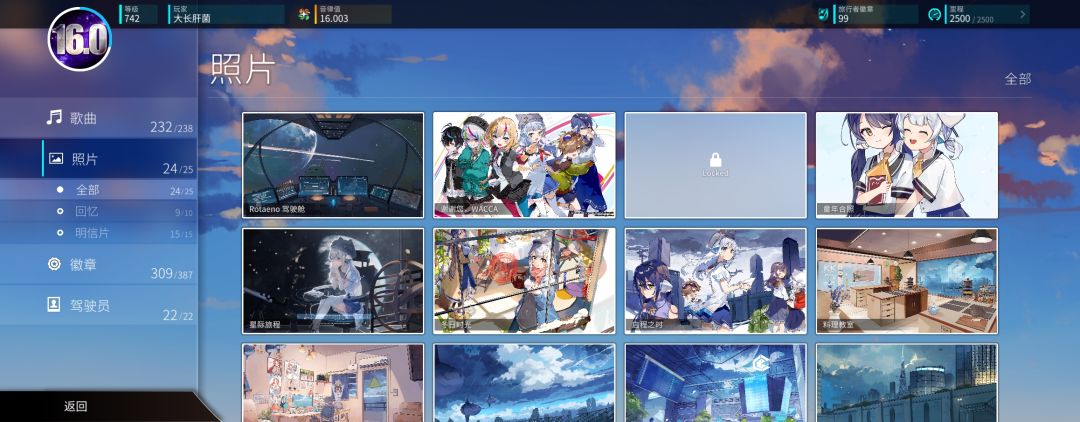
Task: Click the 9/10 memories count
Action: (x=184, y=213)
